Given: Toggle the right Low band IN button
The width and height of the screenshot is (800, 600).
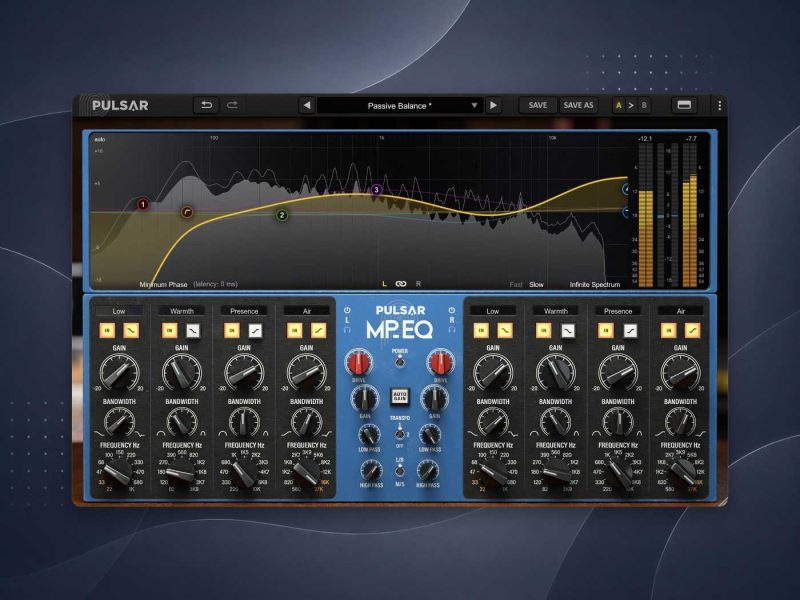Looking at the screenshot, I should 481,330.
